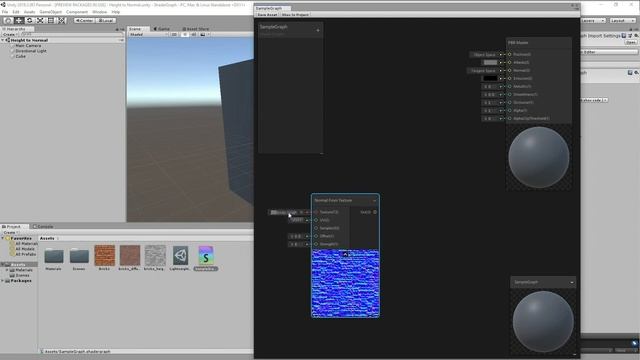Screen dimensions: 640x360
Task: Open the Component menu
Action: [77, 12]
